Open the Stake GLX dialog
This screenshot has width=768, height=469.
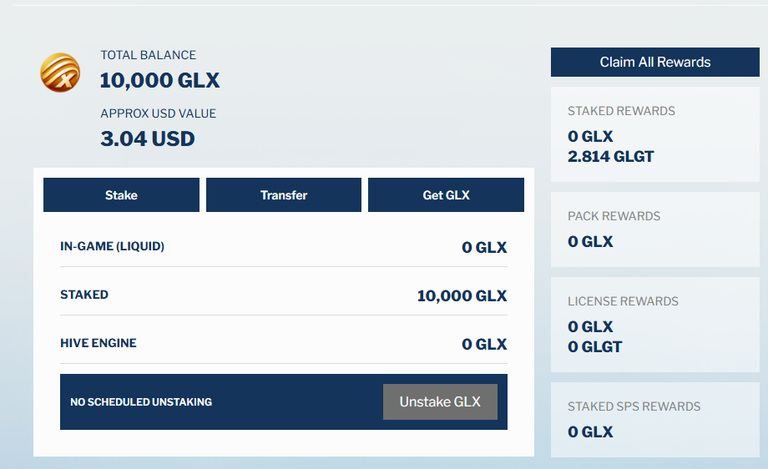coord(121,195)
